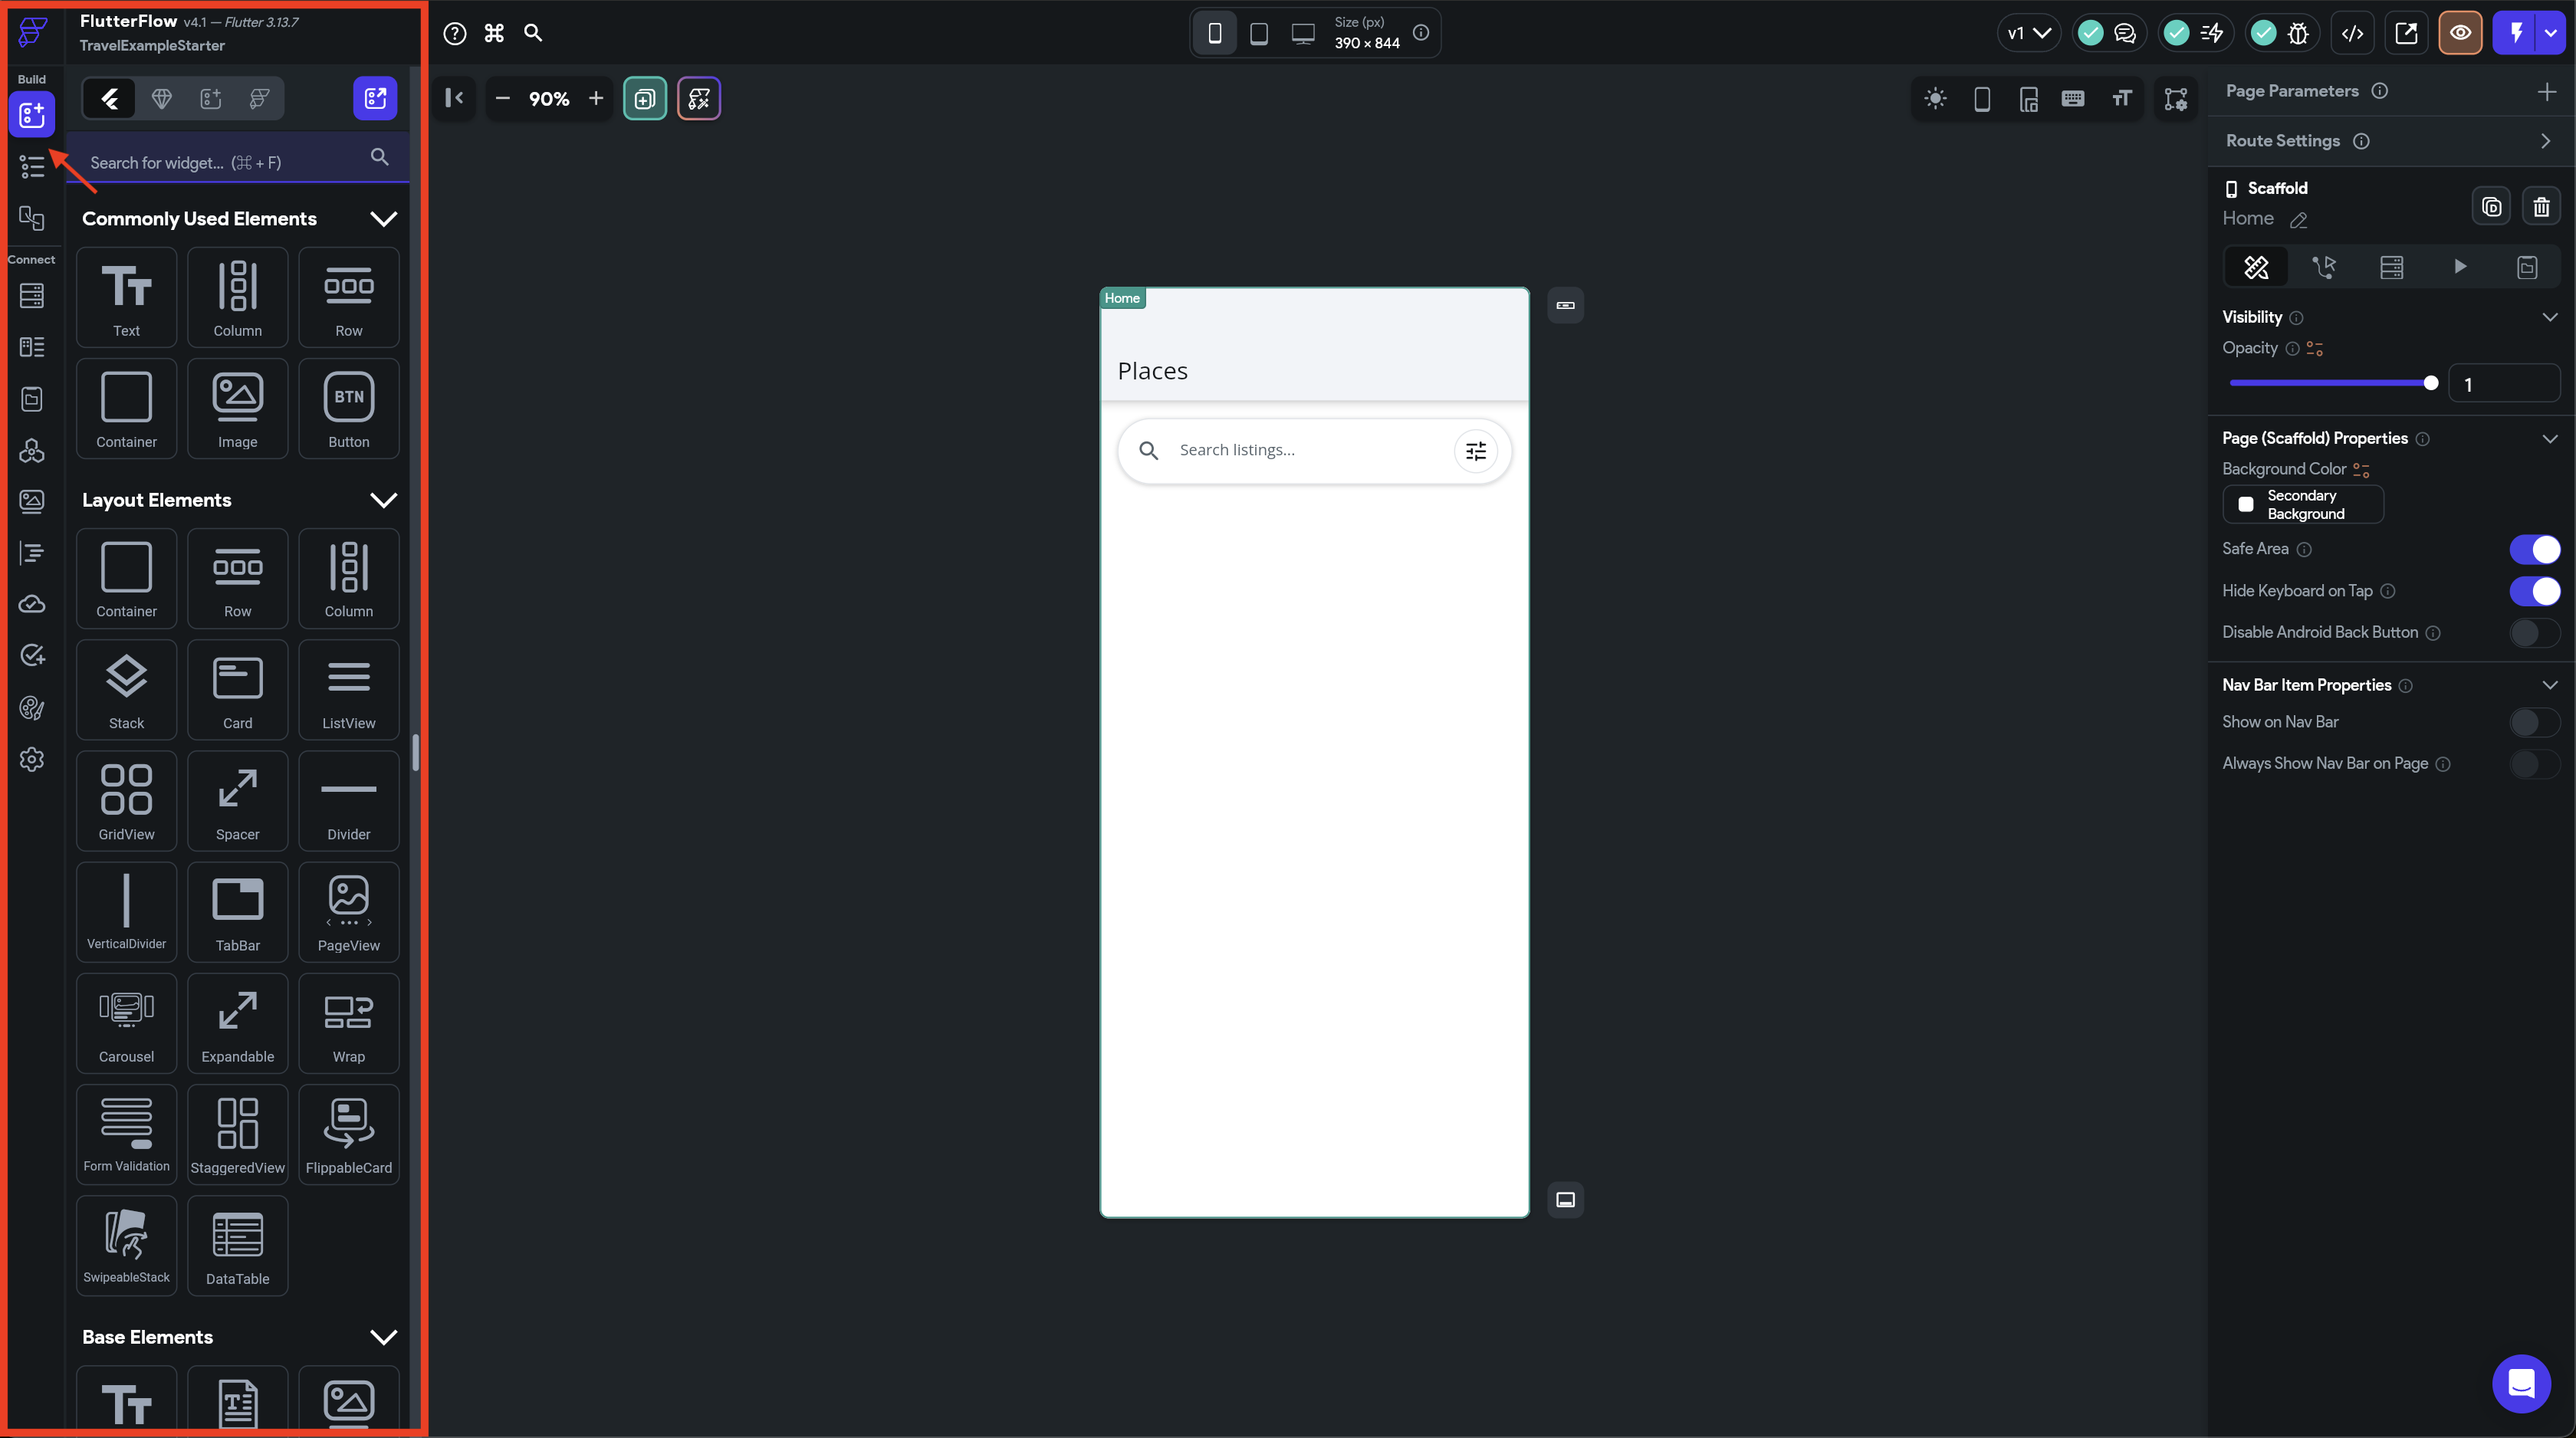Switch to the Actions tab in properties panel
This screenshot has height=1438, width=2576.
coord(2323,267)
